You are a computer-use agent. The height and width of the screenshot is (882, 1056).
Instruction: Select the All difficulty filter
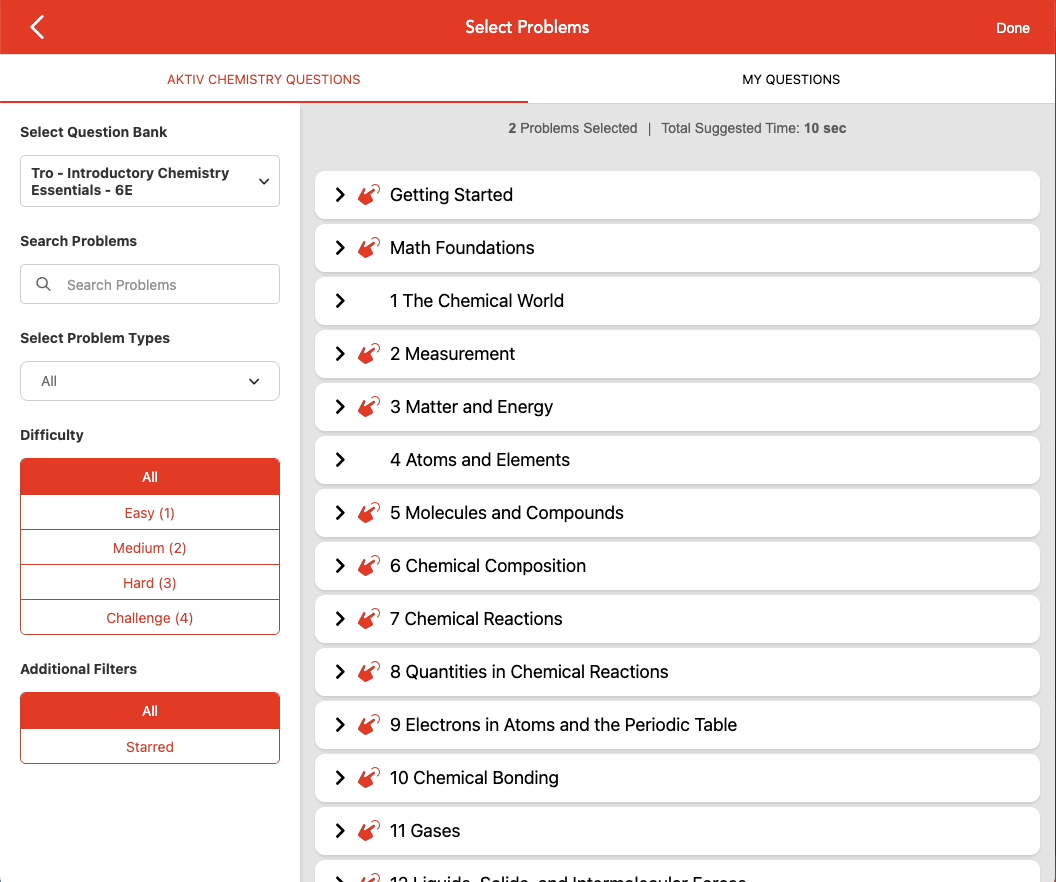(149, 477)
